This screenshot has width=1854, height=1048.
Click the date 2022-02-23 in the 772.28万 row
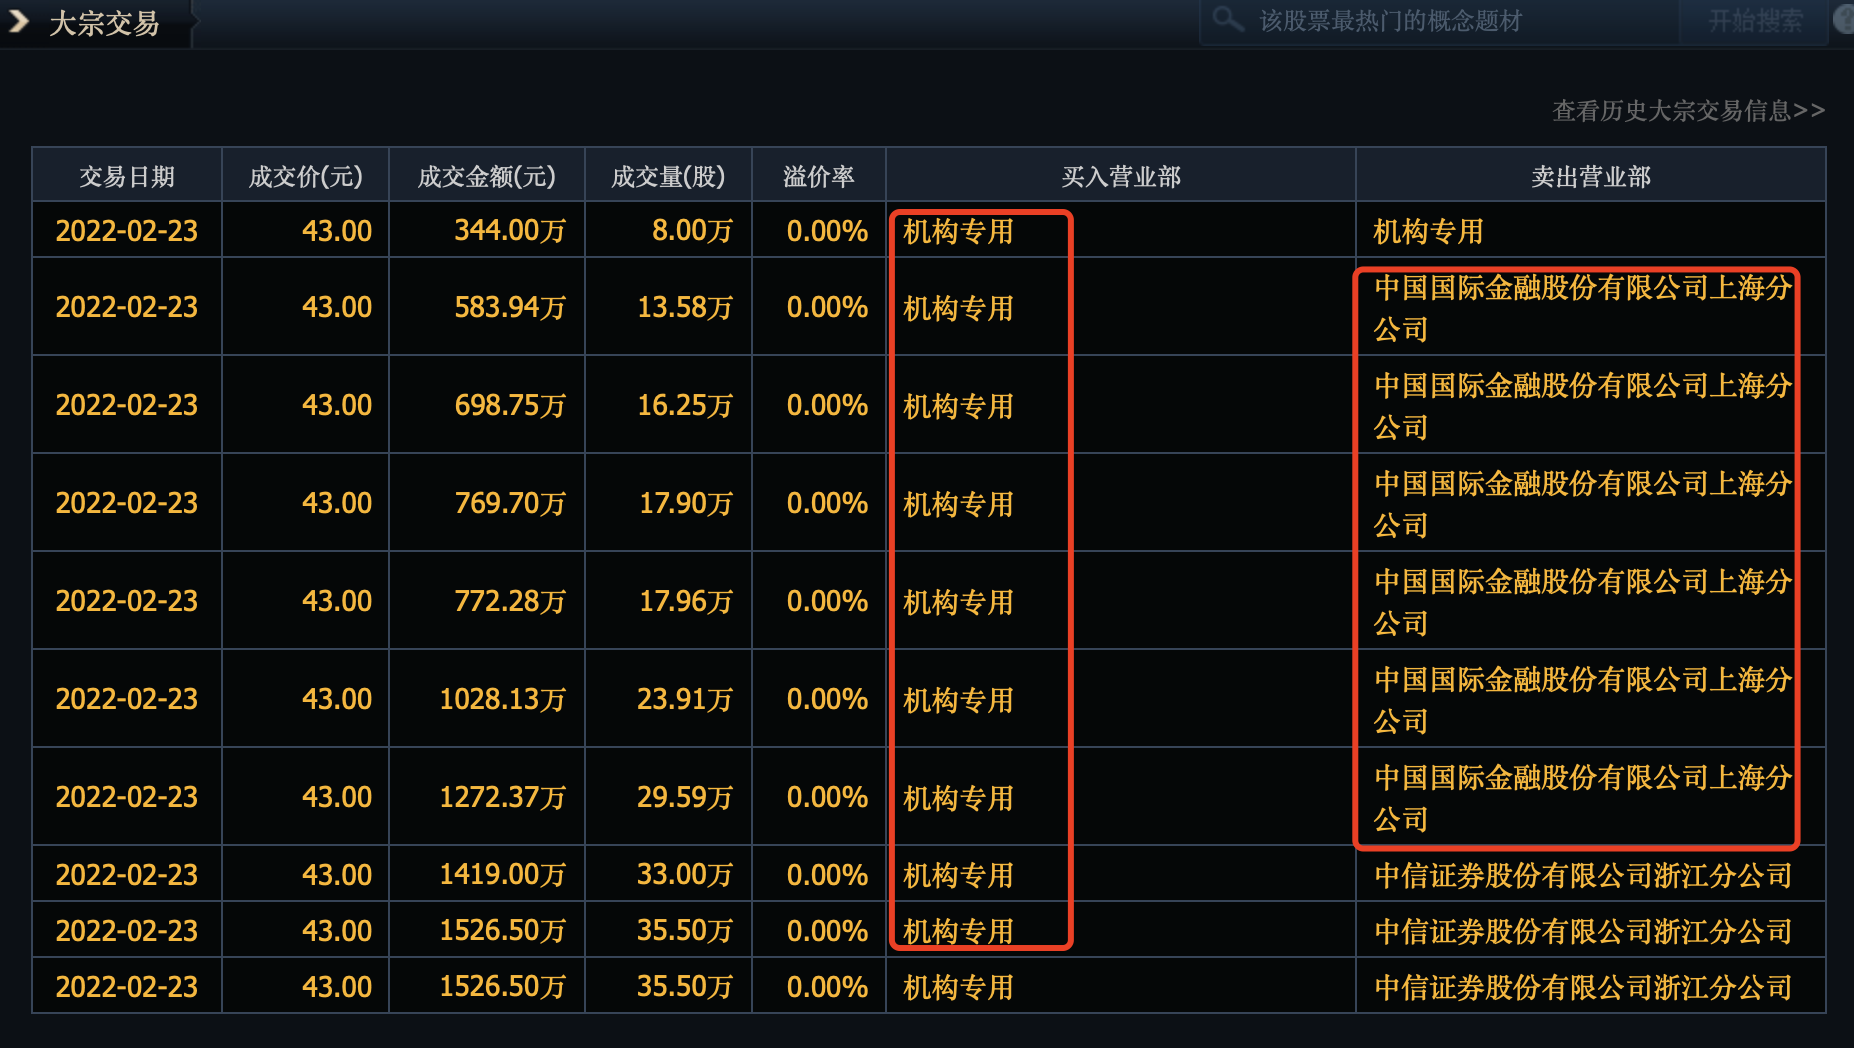(127, 601)
